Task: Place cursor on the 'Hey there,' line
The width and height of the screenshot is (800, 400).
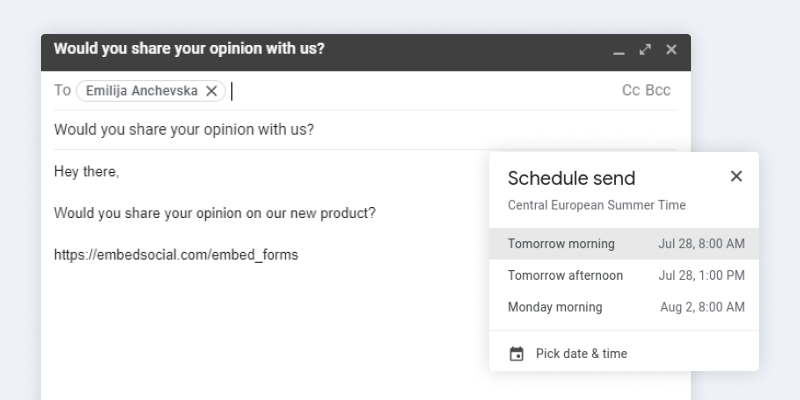Action: click(87, 172)
